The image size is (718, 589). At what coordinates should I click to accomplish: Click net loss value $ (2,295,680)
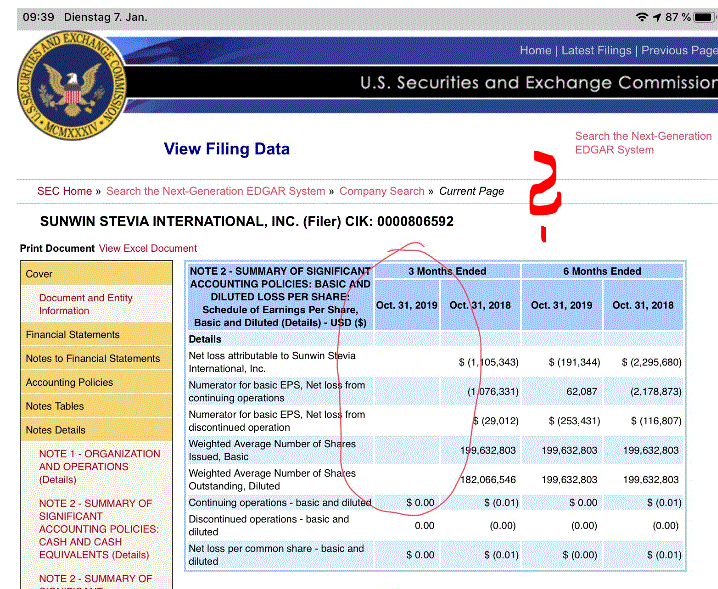[x=651, y=362]
